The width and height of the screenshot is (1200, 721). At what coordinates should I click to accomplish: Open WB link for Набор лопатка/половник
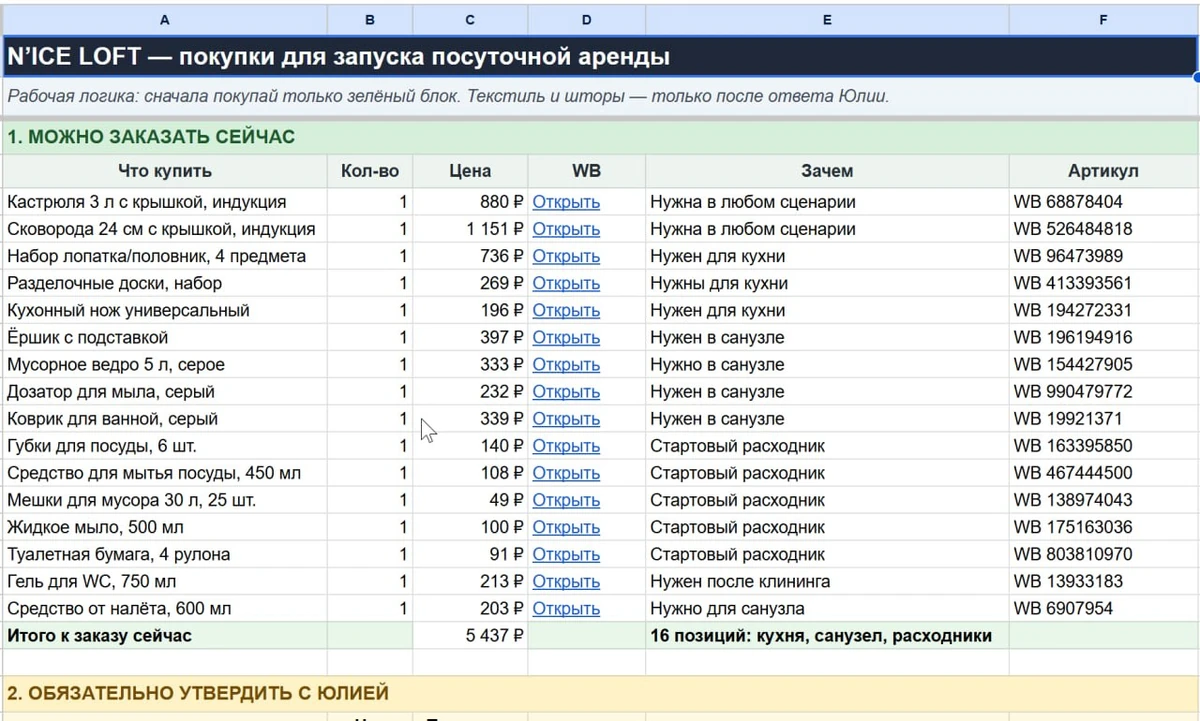566,256
